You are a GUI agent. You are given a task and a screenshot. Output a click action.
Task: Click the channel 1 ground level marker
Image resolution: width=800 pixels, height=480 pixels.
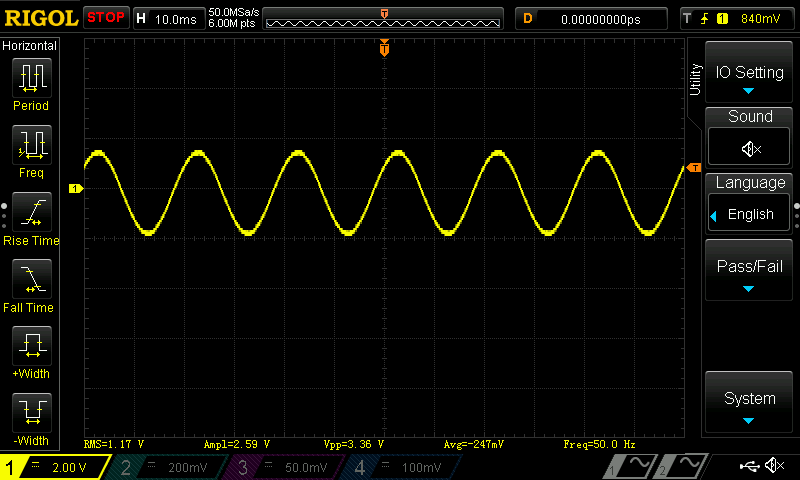pos(76,189)
